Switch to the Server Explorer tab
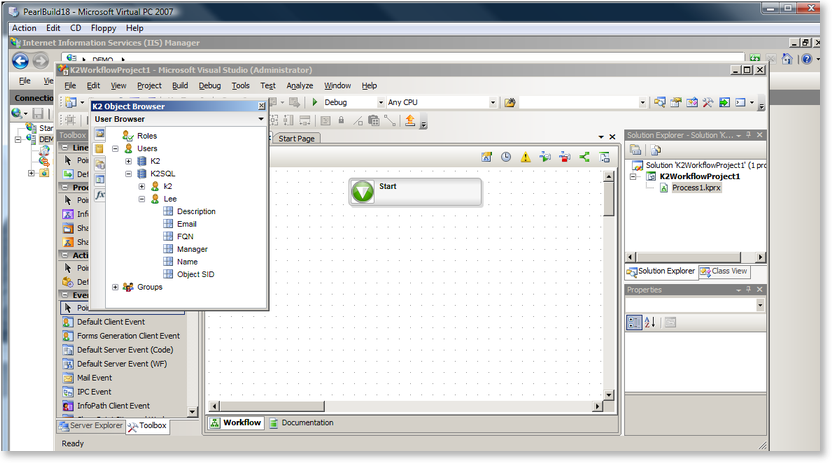832x463 pixels. 91,425
